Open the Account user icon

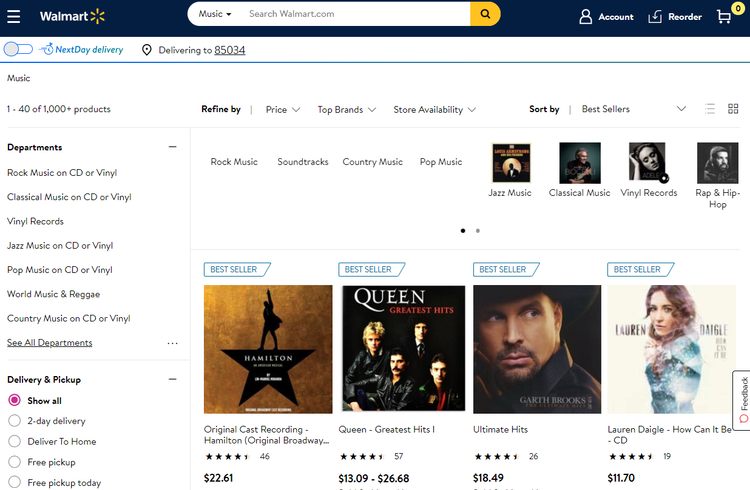pos(585,17)
